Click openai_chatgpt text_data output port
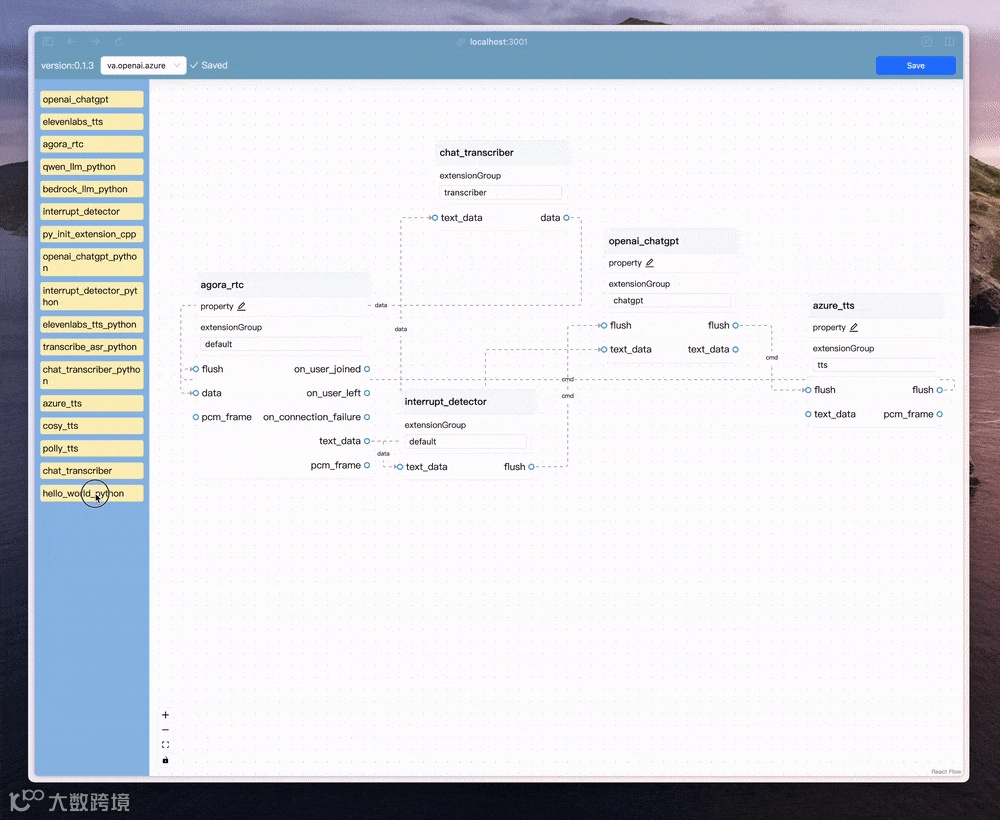This screenshot has width=1000, height=820. [735, 349]
